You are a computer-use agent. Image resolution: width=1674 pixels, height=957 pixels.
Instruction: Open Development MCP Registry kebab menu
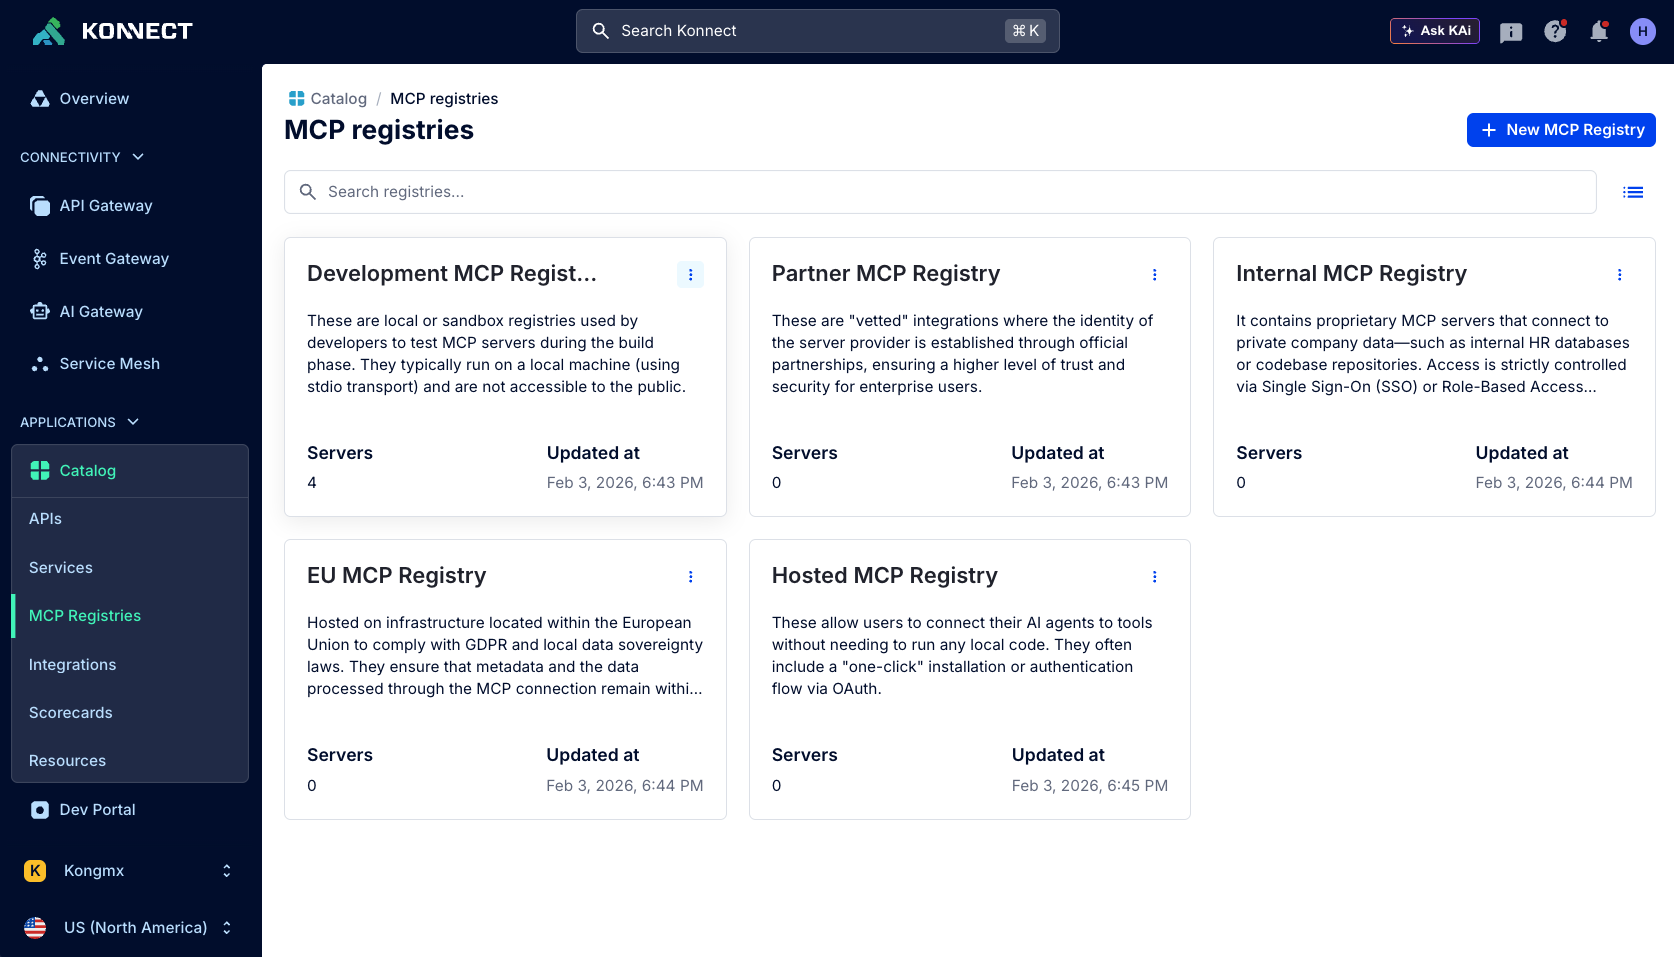(x=690, y=275)
